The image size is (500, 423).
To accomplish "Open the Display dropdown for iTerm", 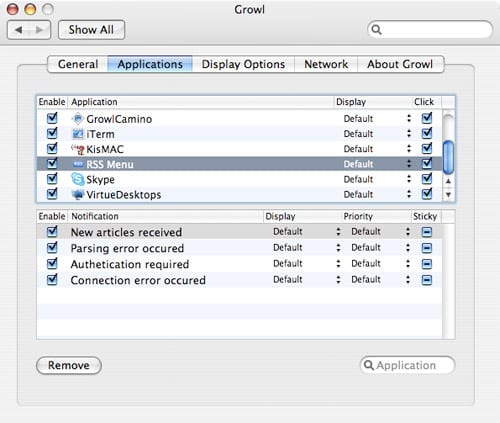I will 377,134.
